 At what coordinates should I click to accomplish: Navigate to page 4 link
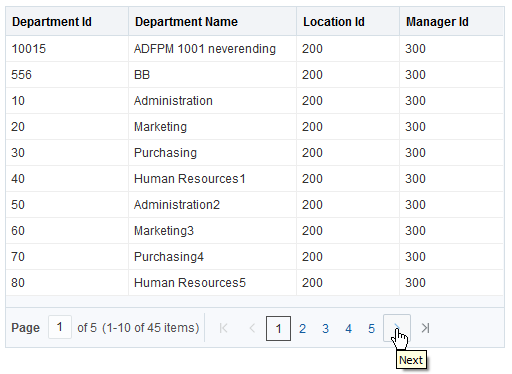pos(349,329)
